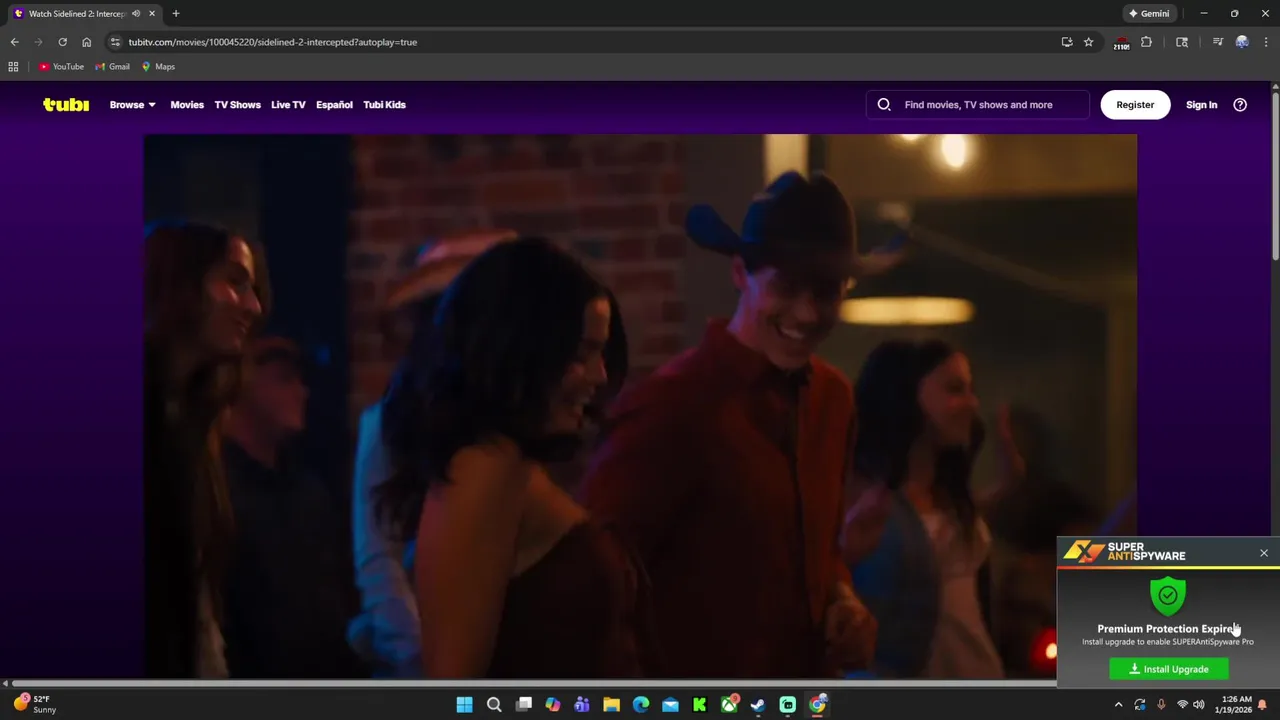Screen dimensions: 1280x720
Task: Open the weather widget showing 52°F Sunny
Action: (35, 705)
